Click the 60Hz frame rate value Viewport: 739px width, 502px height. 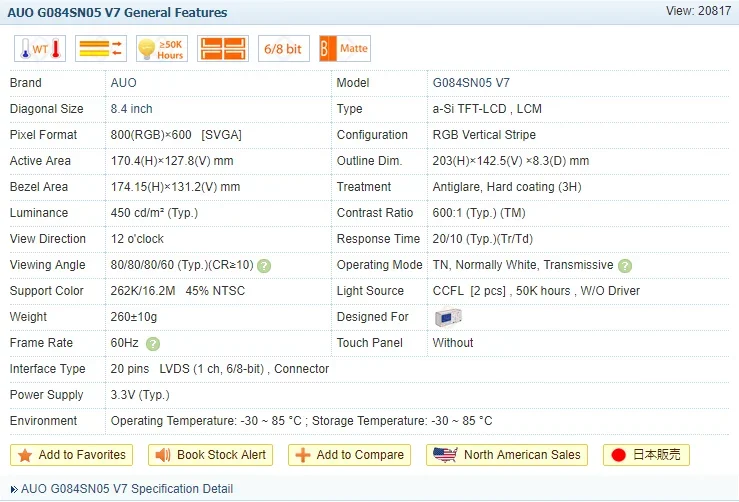click(124, 343)
